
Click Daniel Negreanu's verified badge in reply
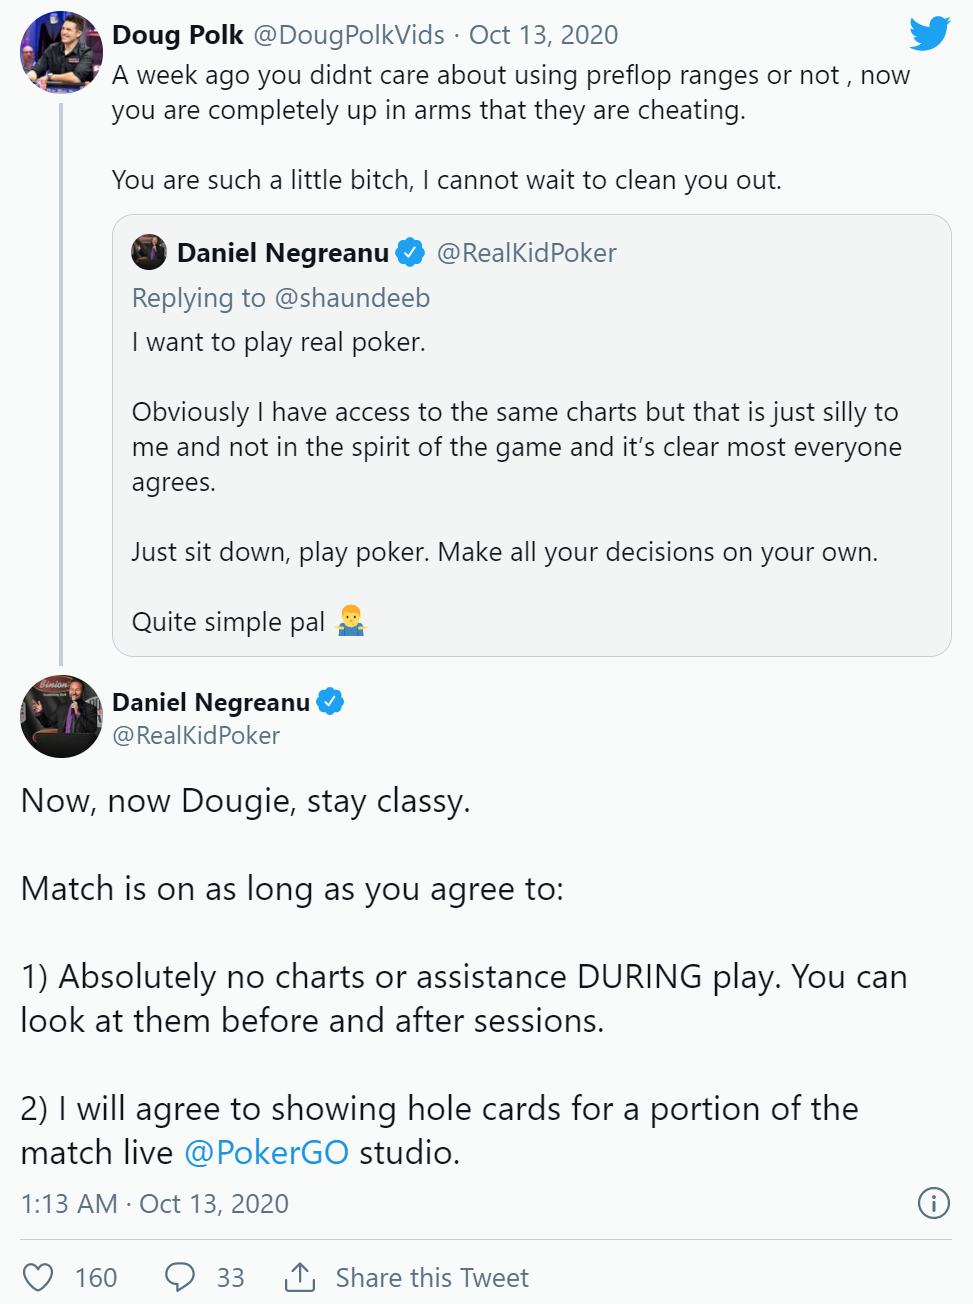pyautogui.click(x=330, y=702)
